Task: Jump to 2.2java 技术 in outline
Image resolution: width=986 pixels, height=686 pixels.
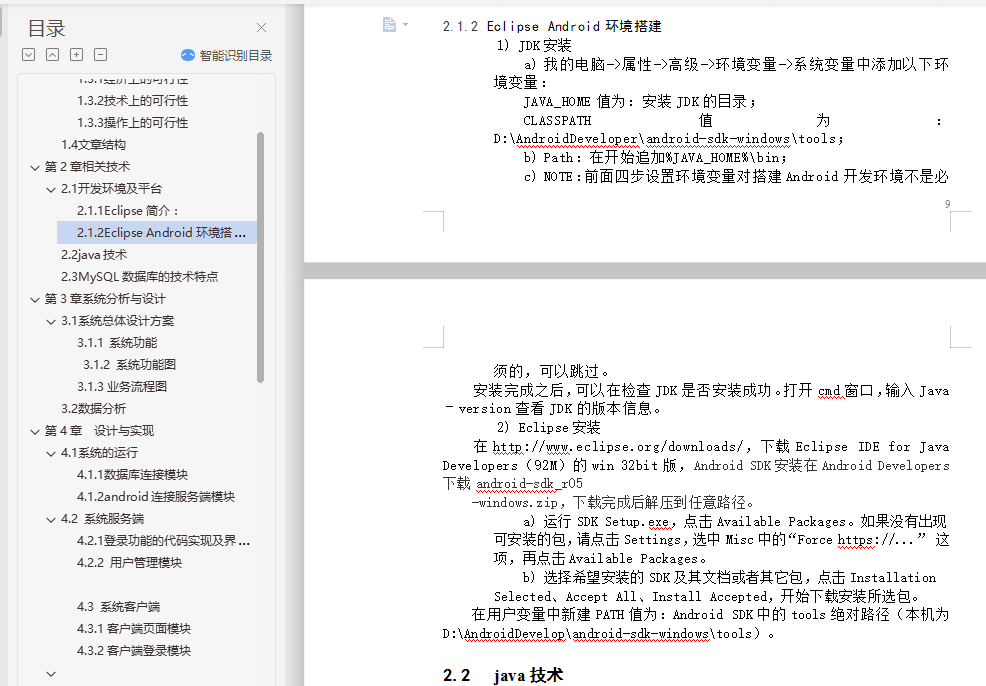Action: tap(94, 255)
